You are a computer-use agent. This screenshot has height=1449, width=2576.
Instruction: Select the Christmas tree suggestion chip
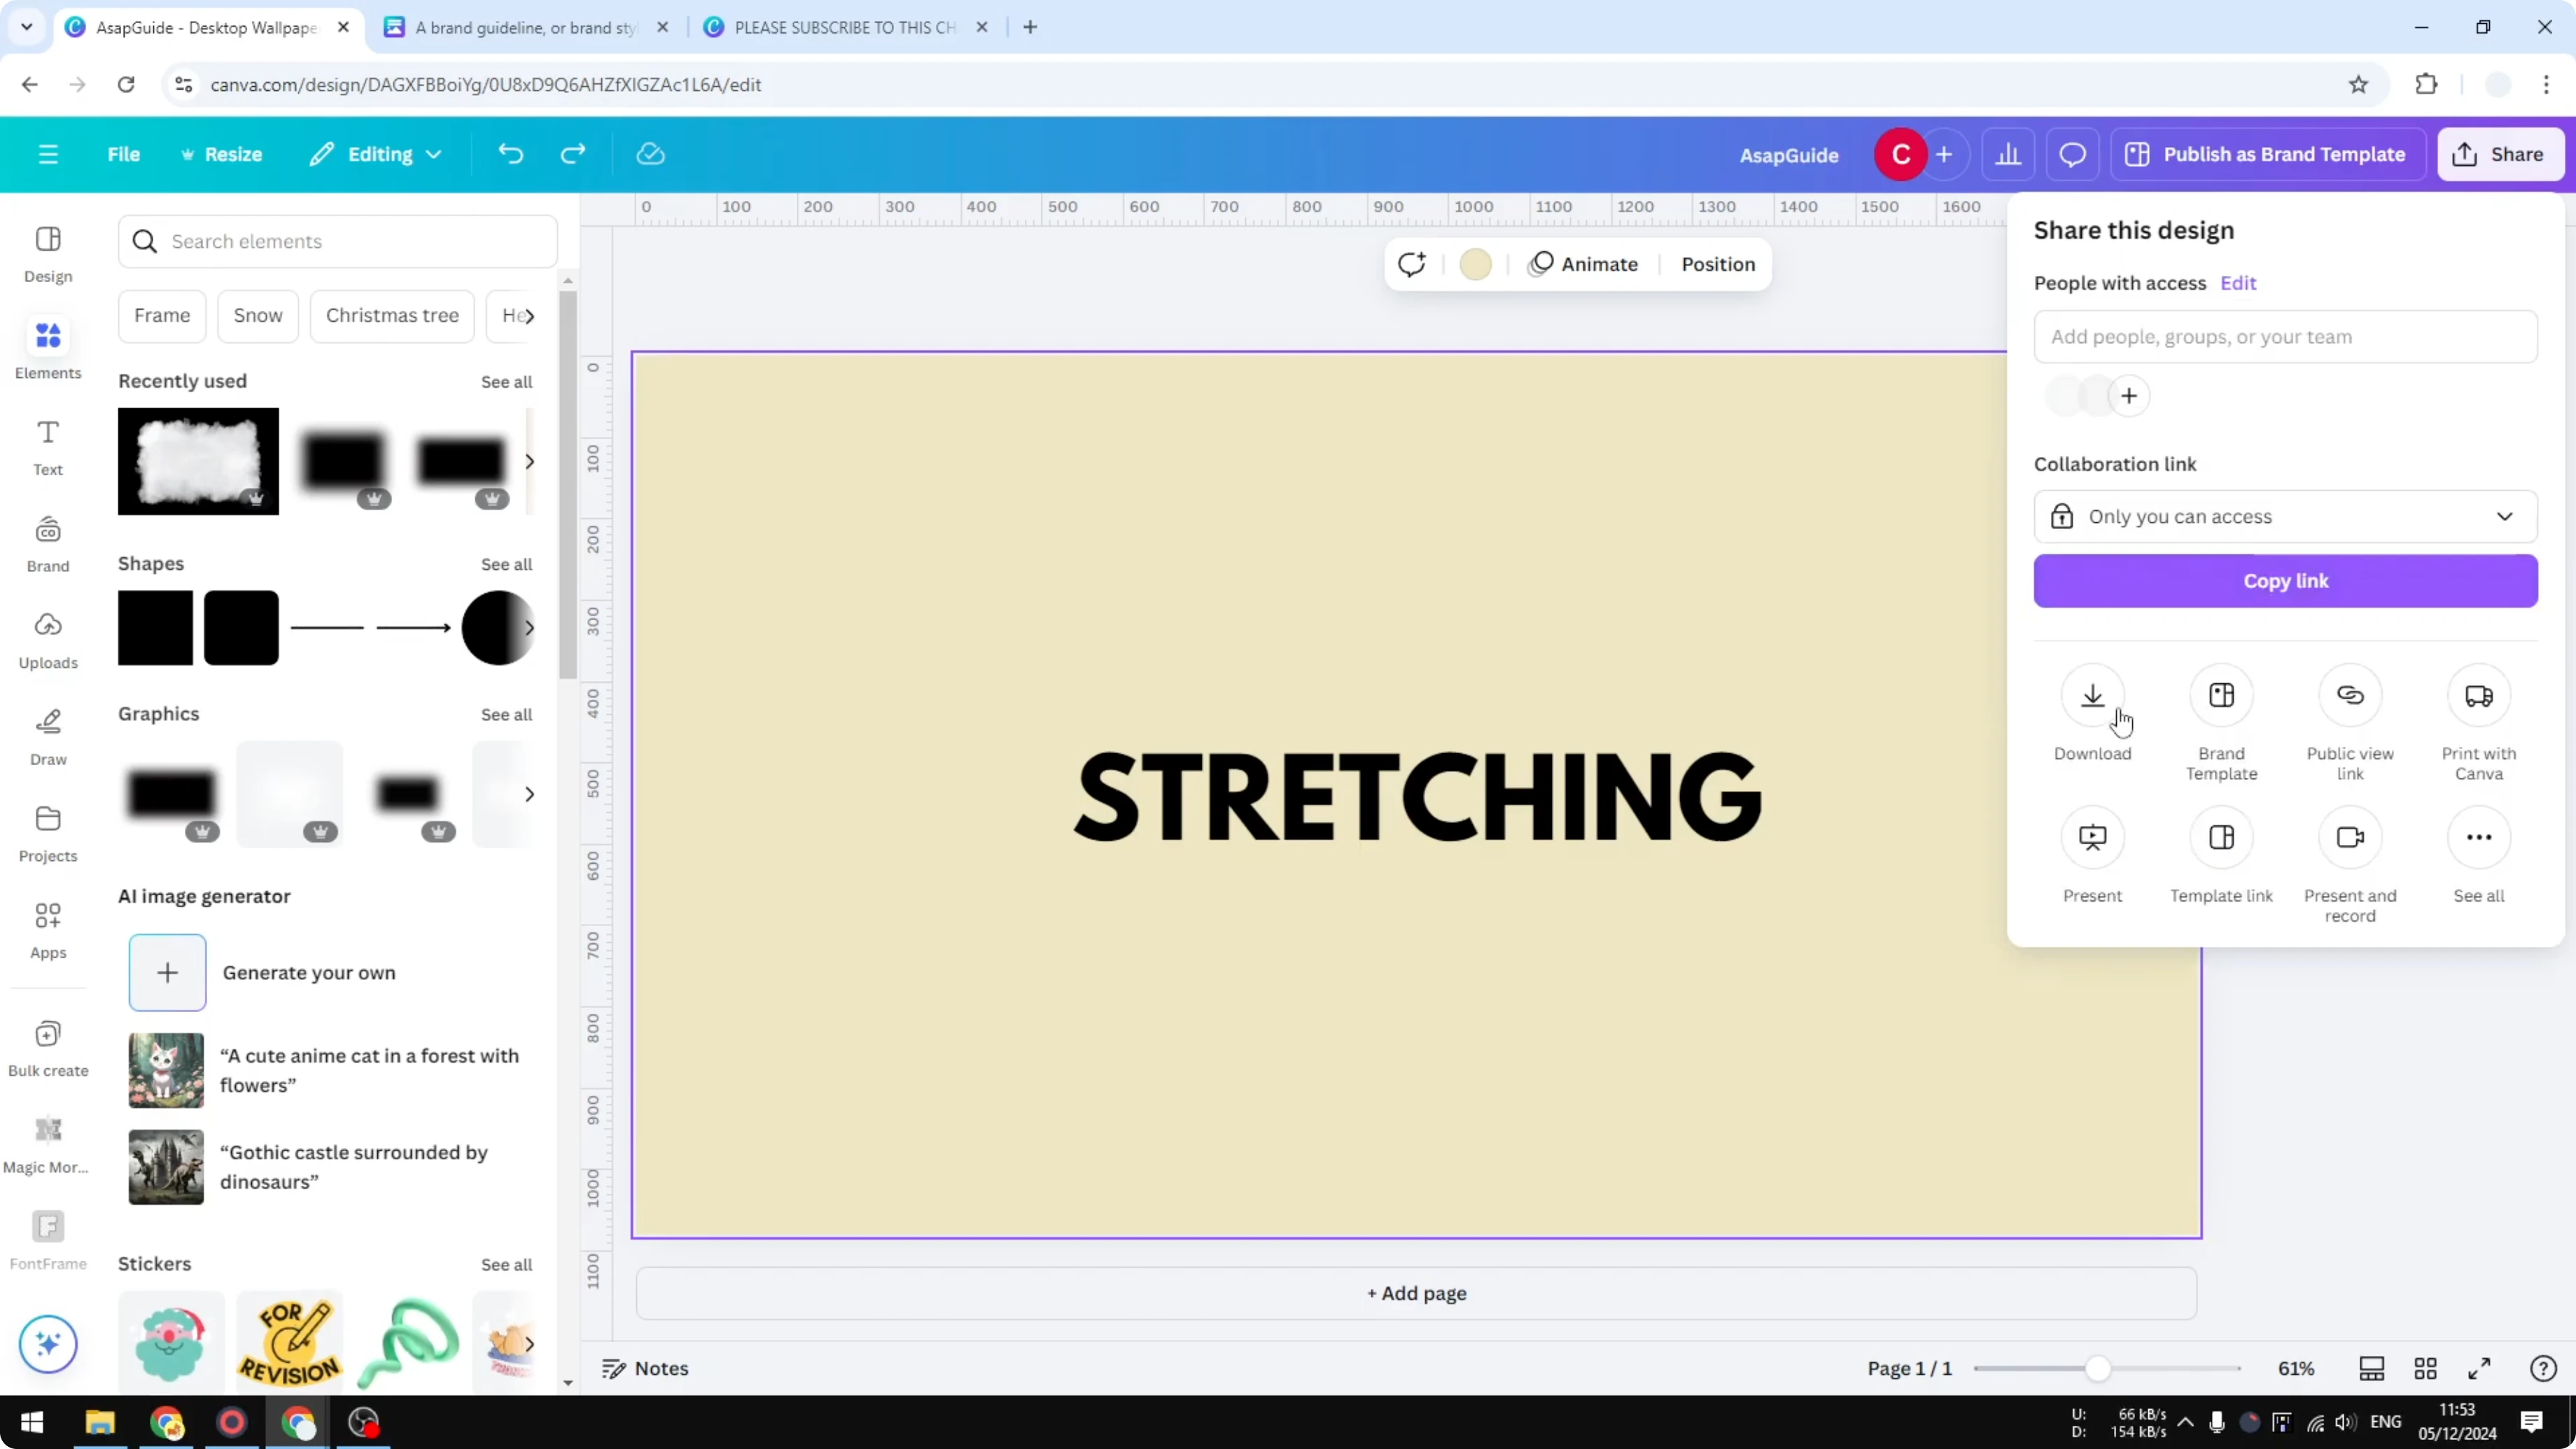click(392, 316)
